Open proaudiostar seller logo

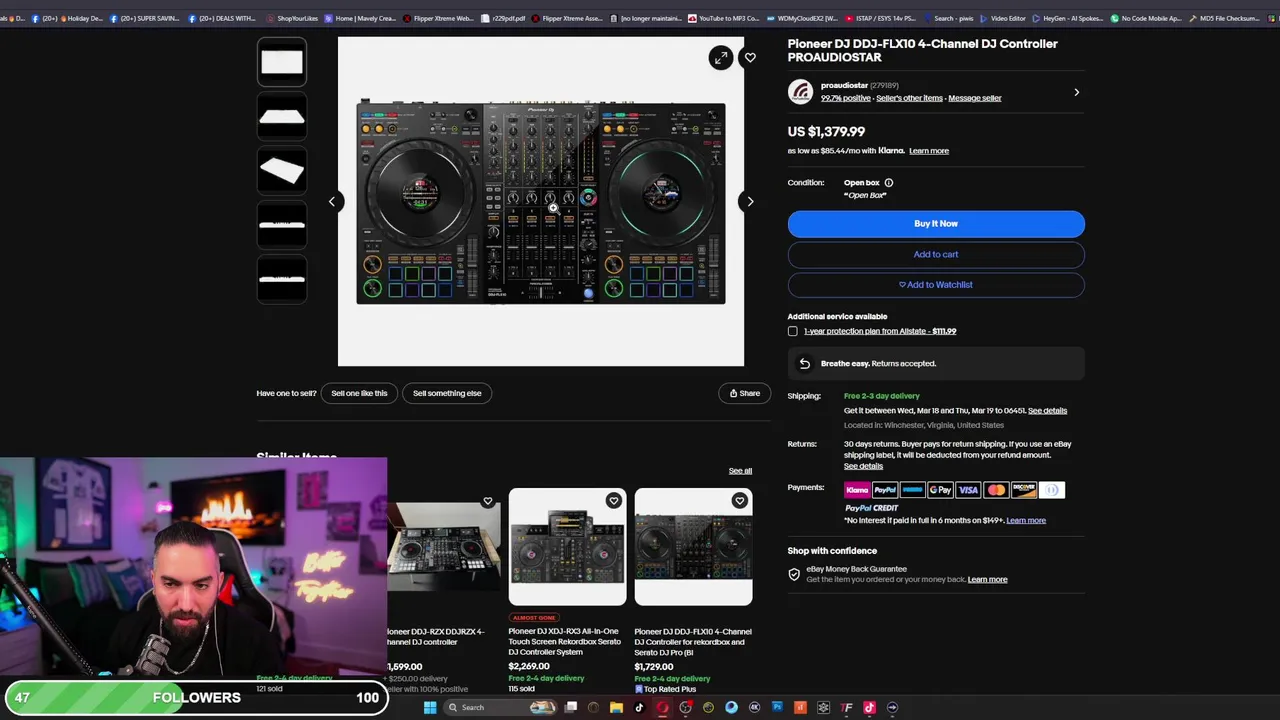pyautogui.click(x=800, y=92)
